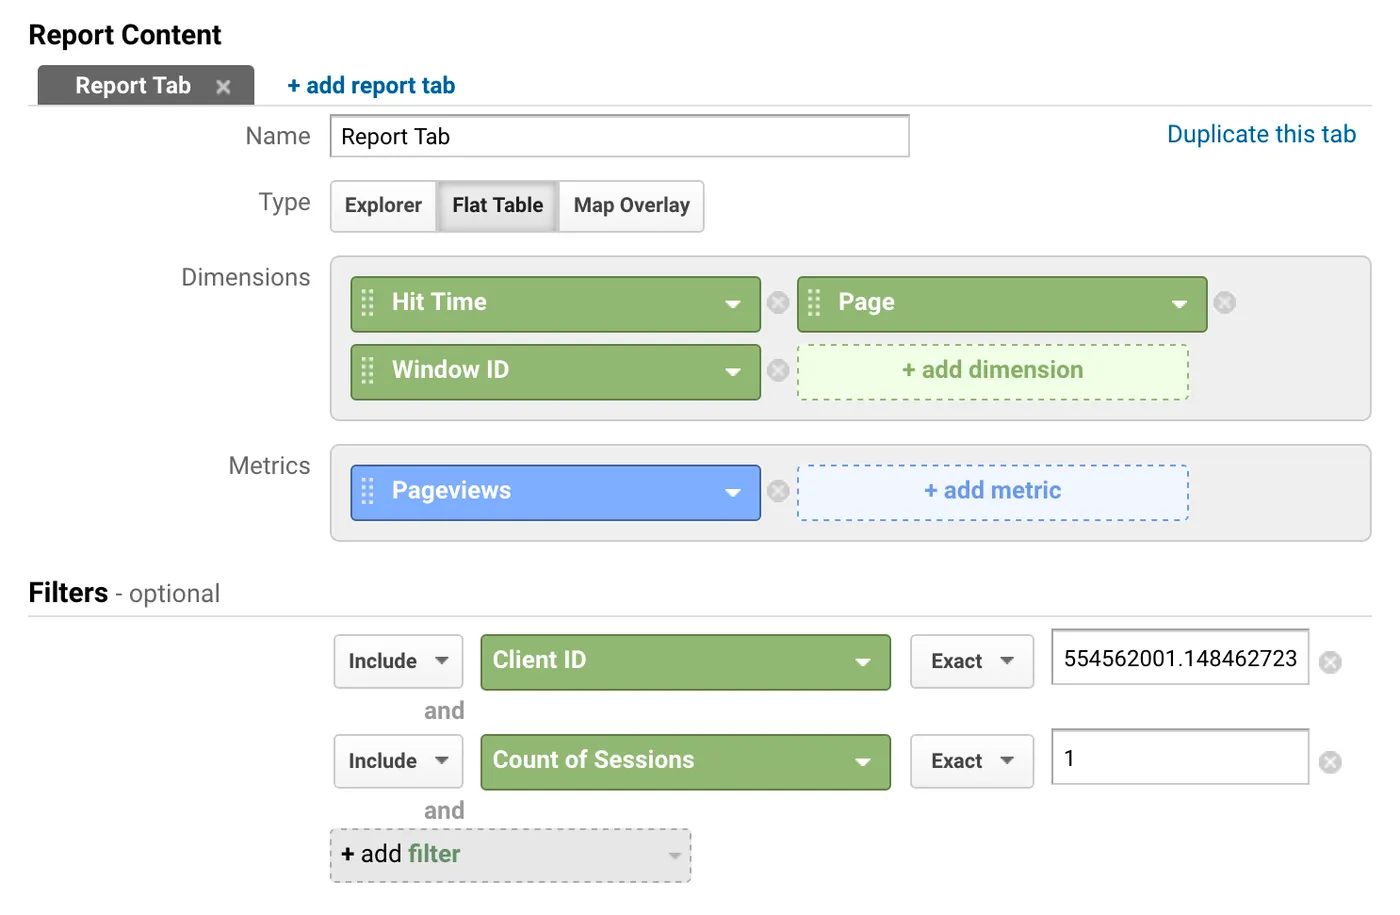Select the Flat Table report type
This screenshot has height=915, width=1400.
497,206
